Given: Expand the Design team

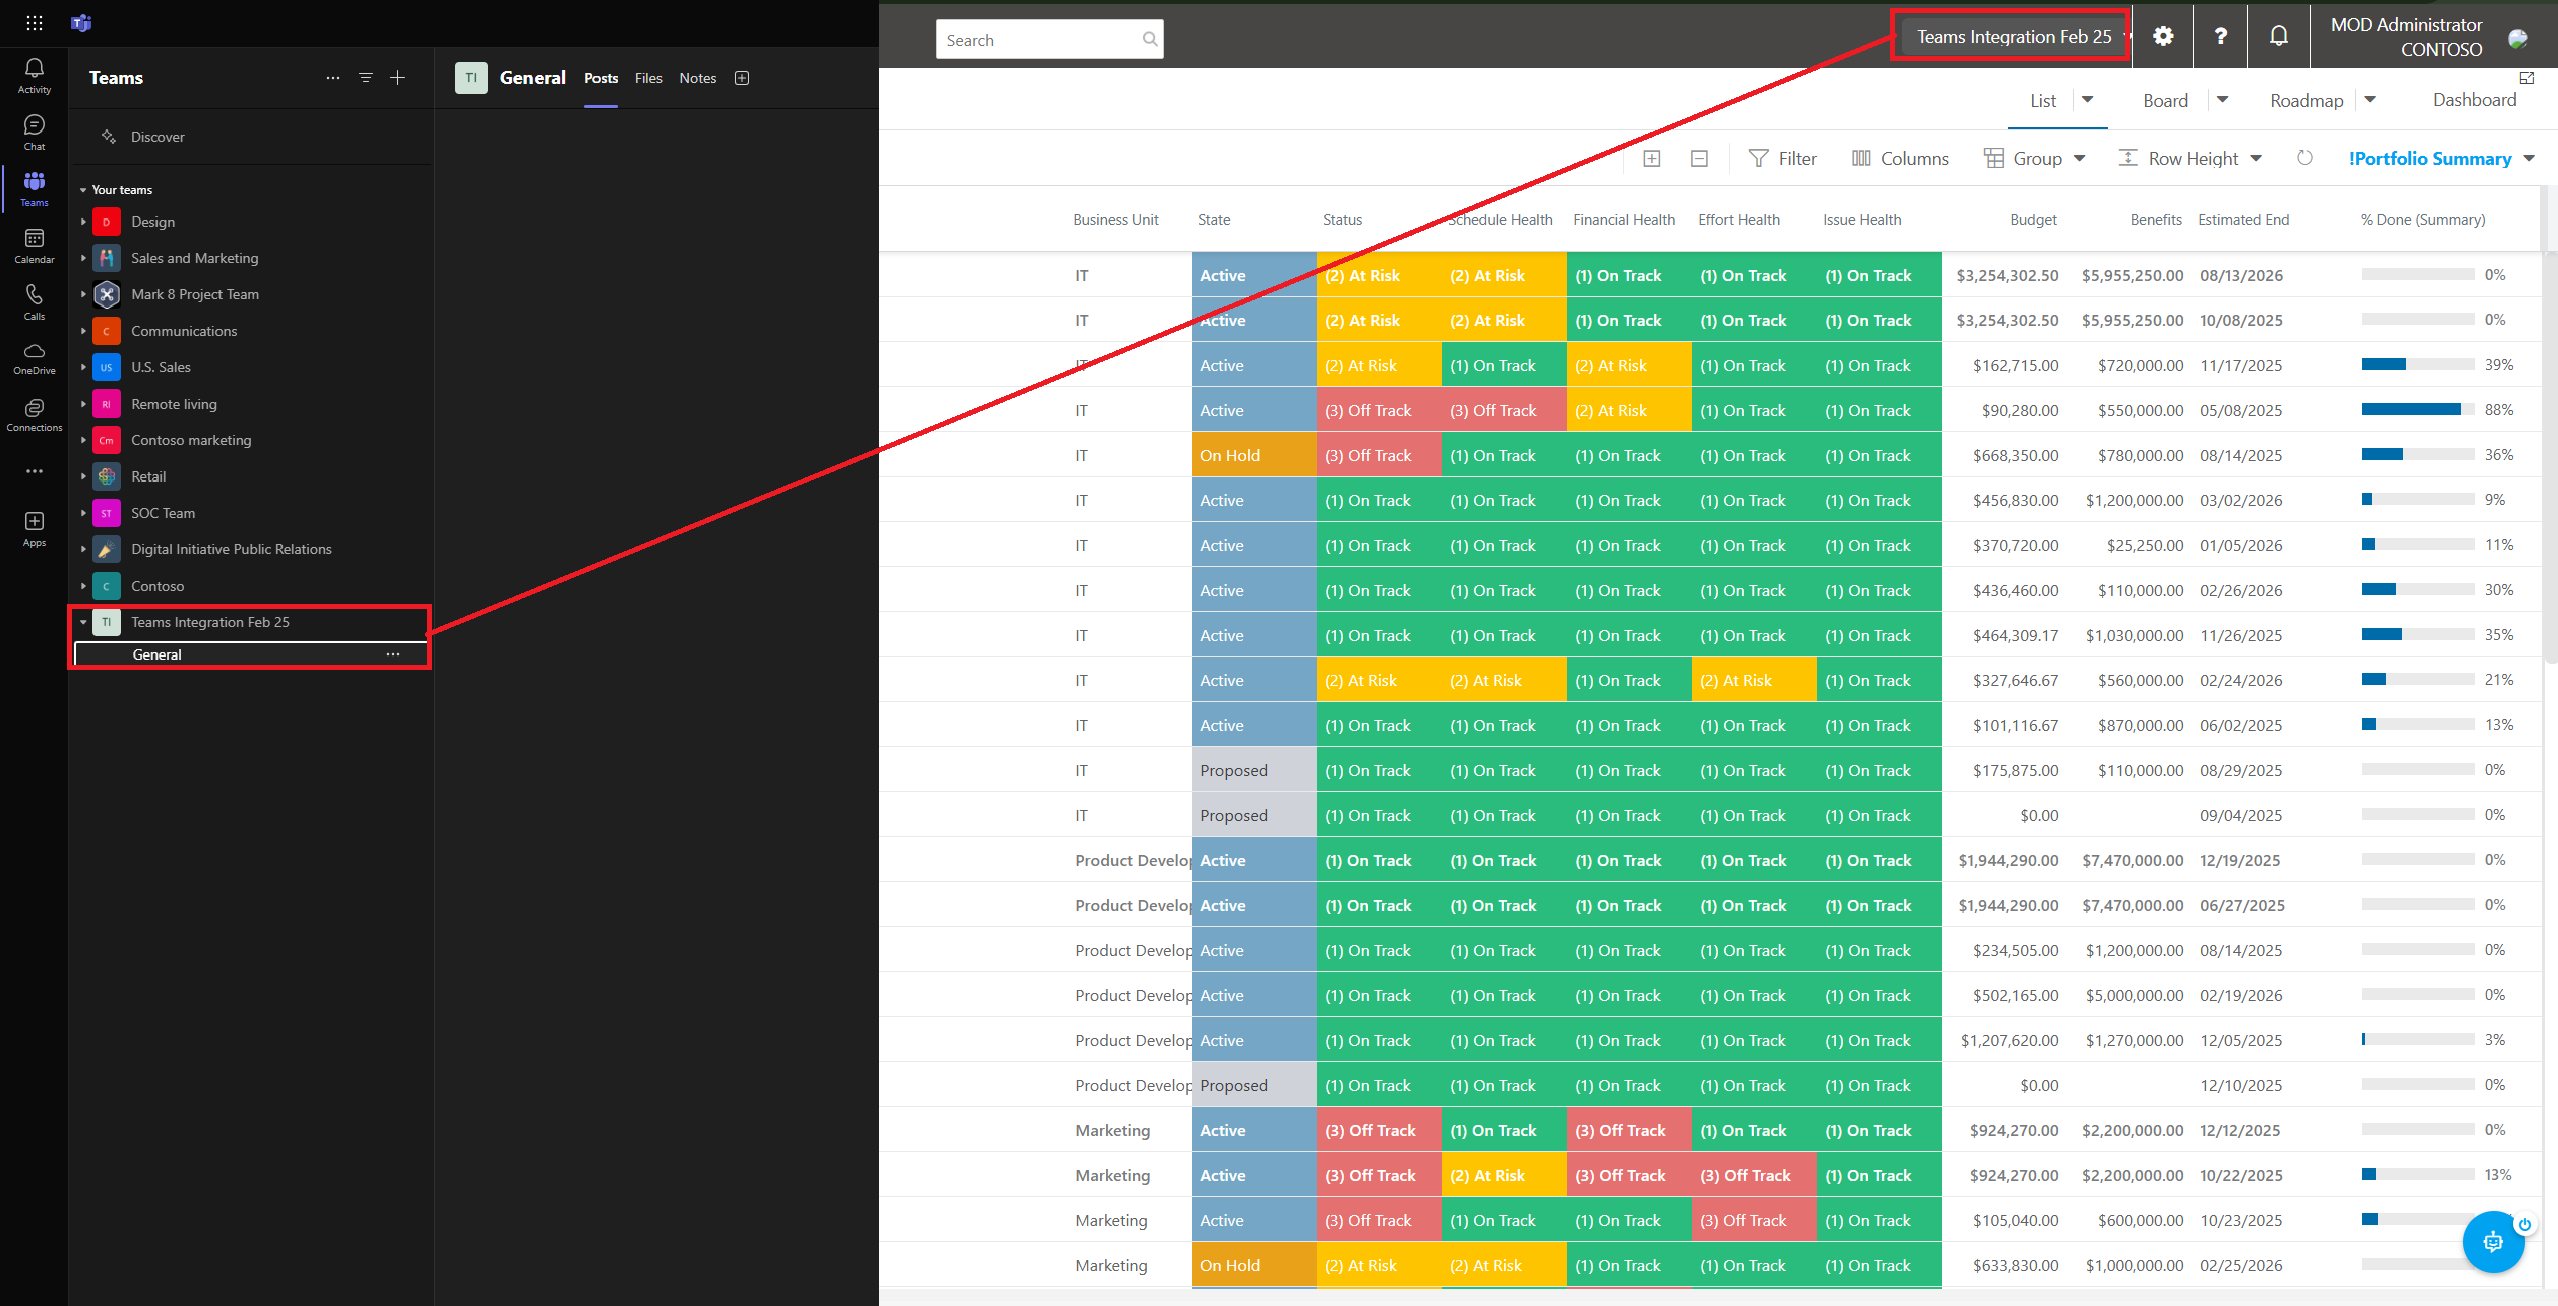Looking at the screenshot, I should pos(83,222).
